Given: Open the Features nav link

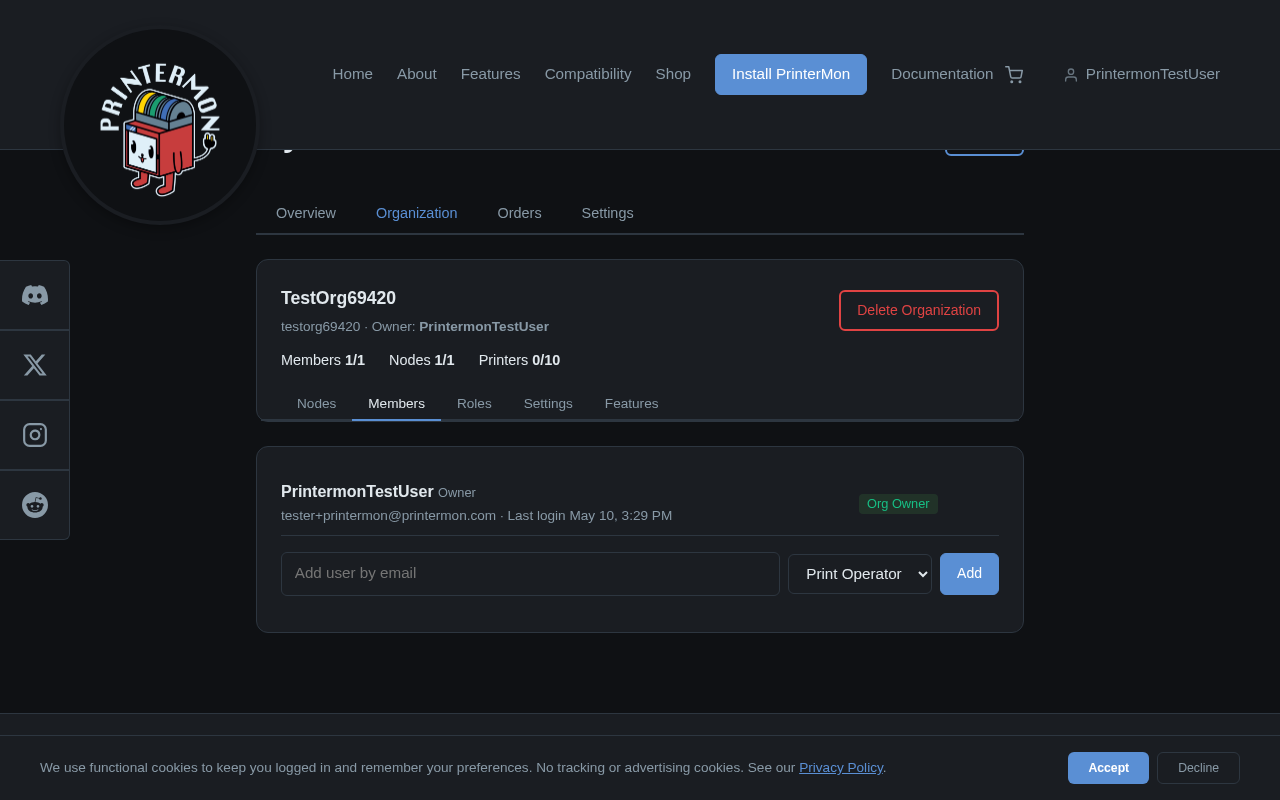Looking at the screenshot, I should (x=491, y=74).
